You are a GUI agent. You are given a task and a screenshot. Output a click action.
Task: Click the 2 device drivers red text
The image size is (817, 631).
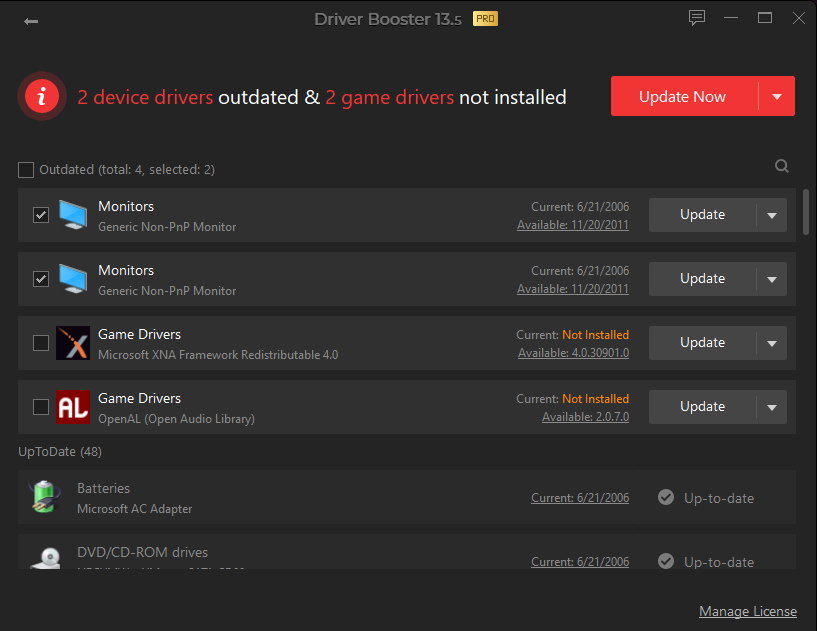[145, 97]
